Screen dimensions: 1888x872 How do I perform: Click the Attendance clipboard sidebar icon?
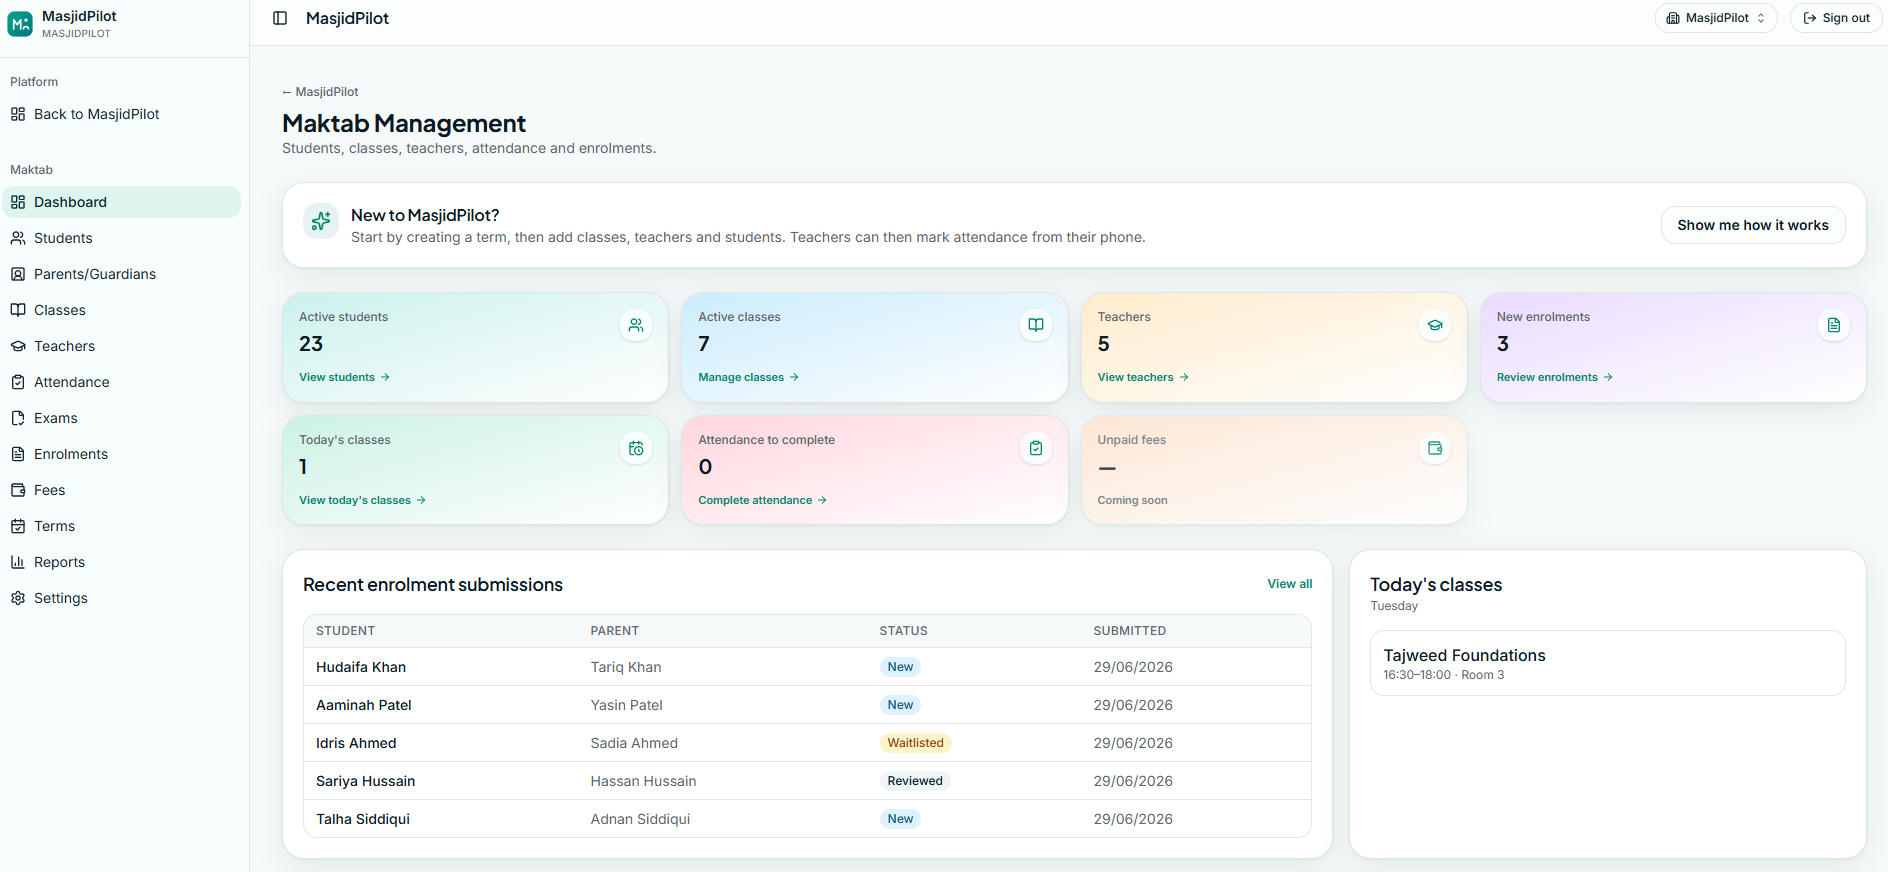pos(18,382)
